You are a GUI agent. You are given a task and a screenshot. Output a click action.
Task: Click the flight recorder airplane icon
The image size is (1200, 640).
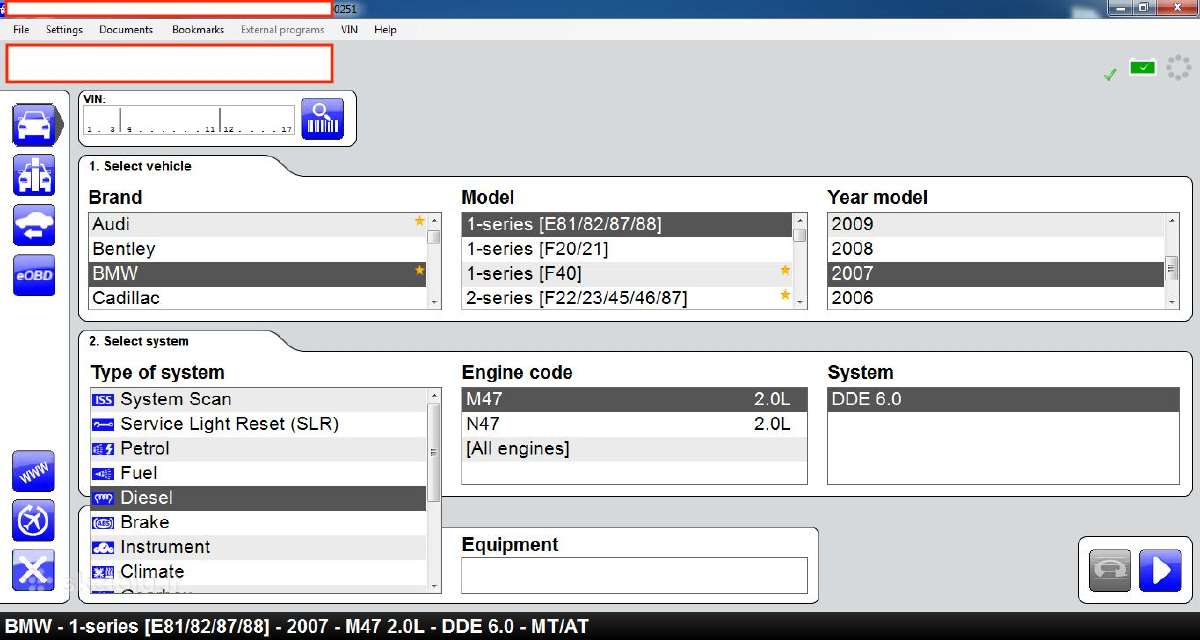tap(33, 521)
